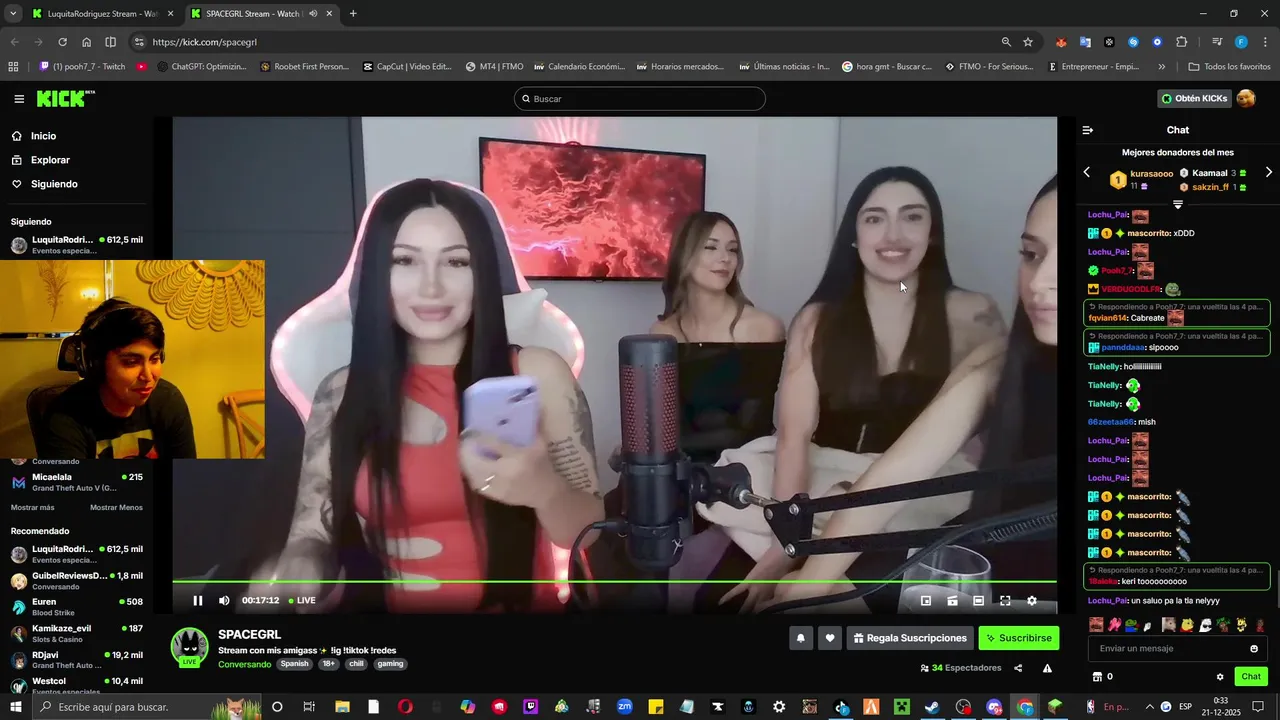Open browser extensions puzzle icon

click(1182, 42)
